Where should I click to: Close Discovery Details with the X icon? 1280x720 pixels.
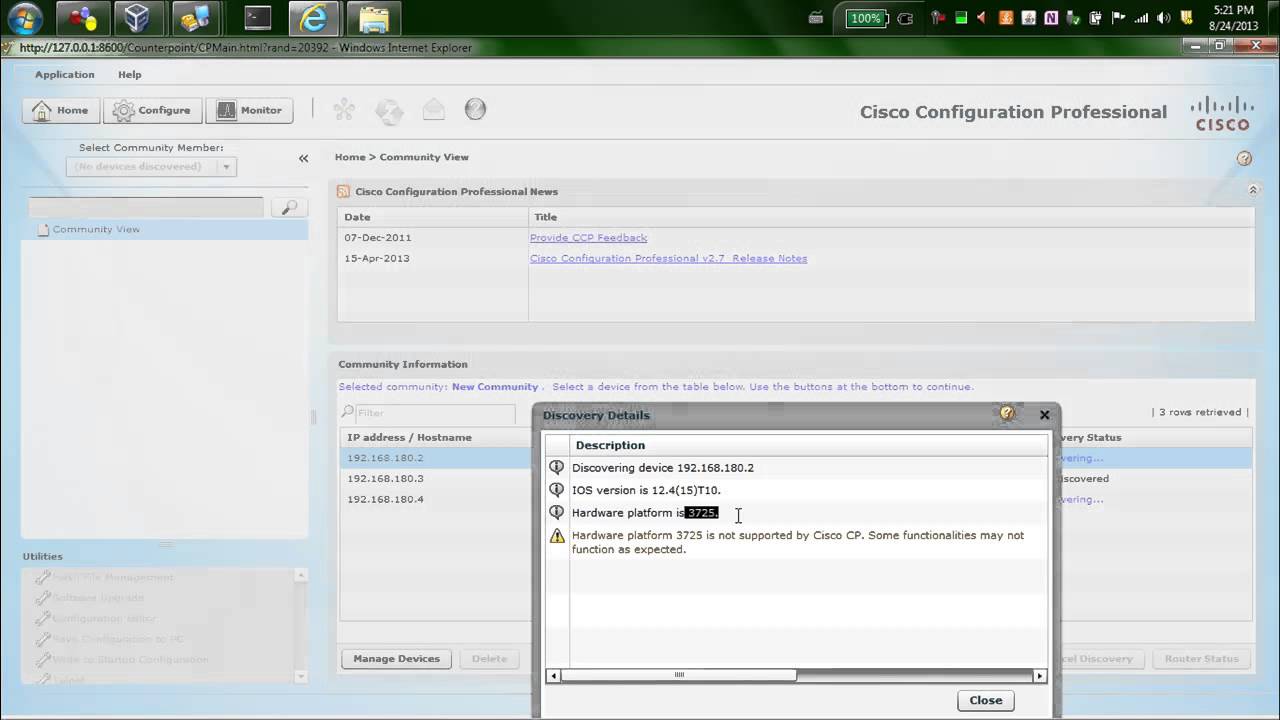(x=1044, y=415)
